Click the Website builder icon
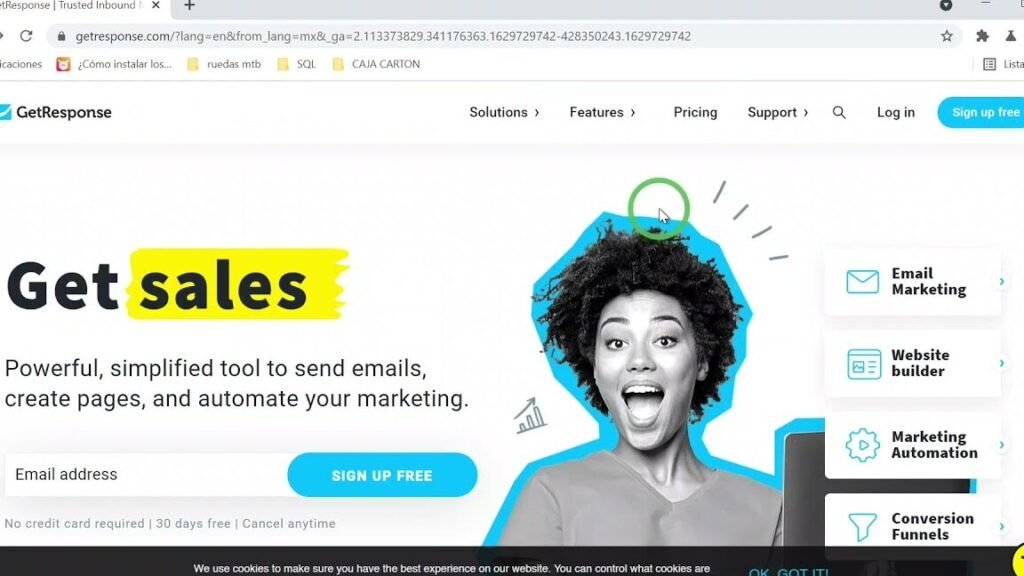Screen dimensions: 1024x576 [x=864, y=364]
